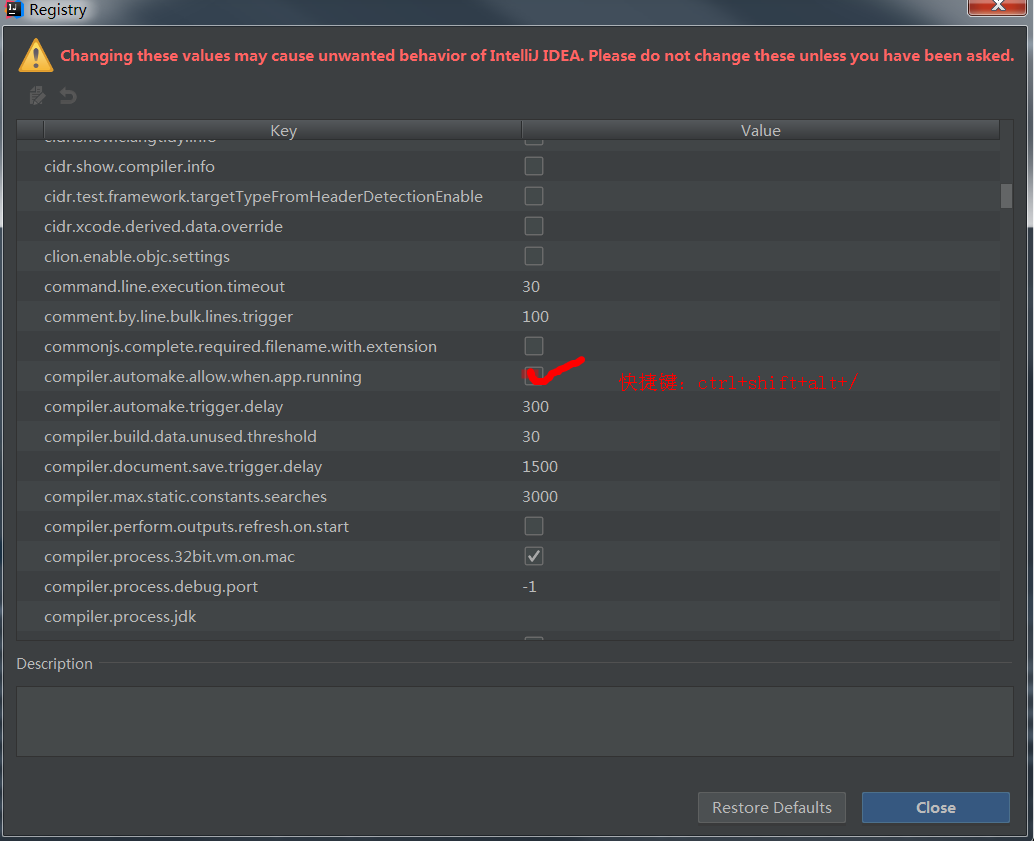Toggle cidr.test.framework.targetTypeFromHeaderDetectionEnable checkbox
Image resolution: width=1034 pixels, height=841 pixels.
coord(533,196)
